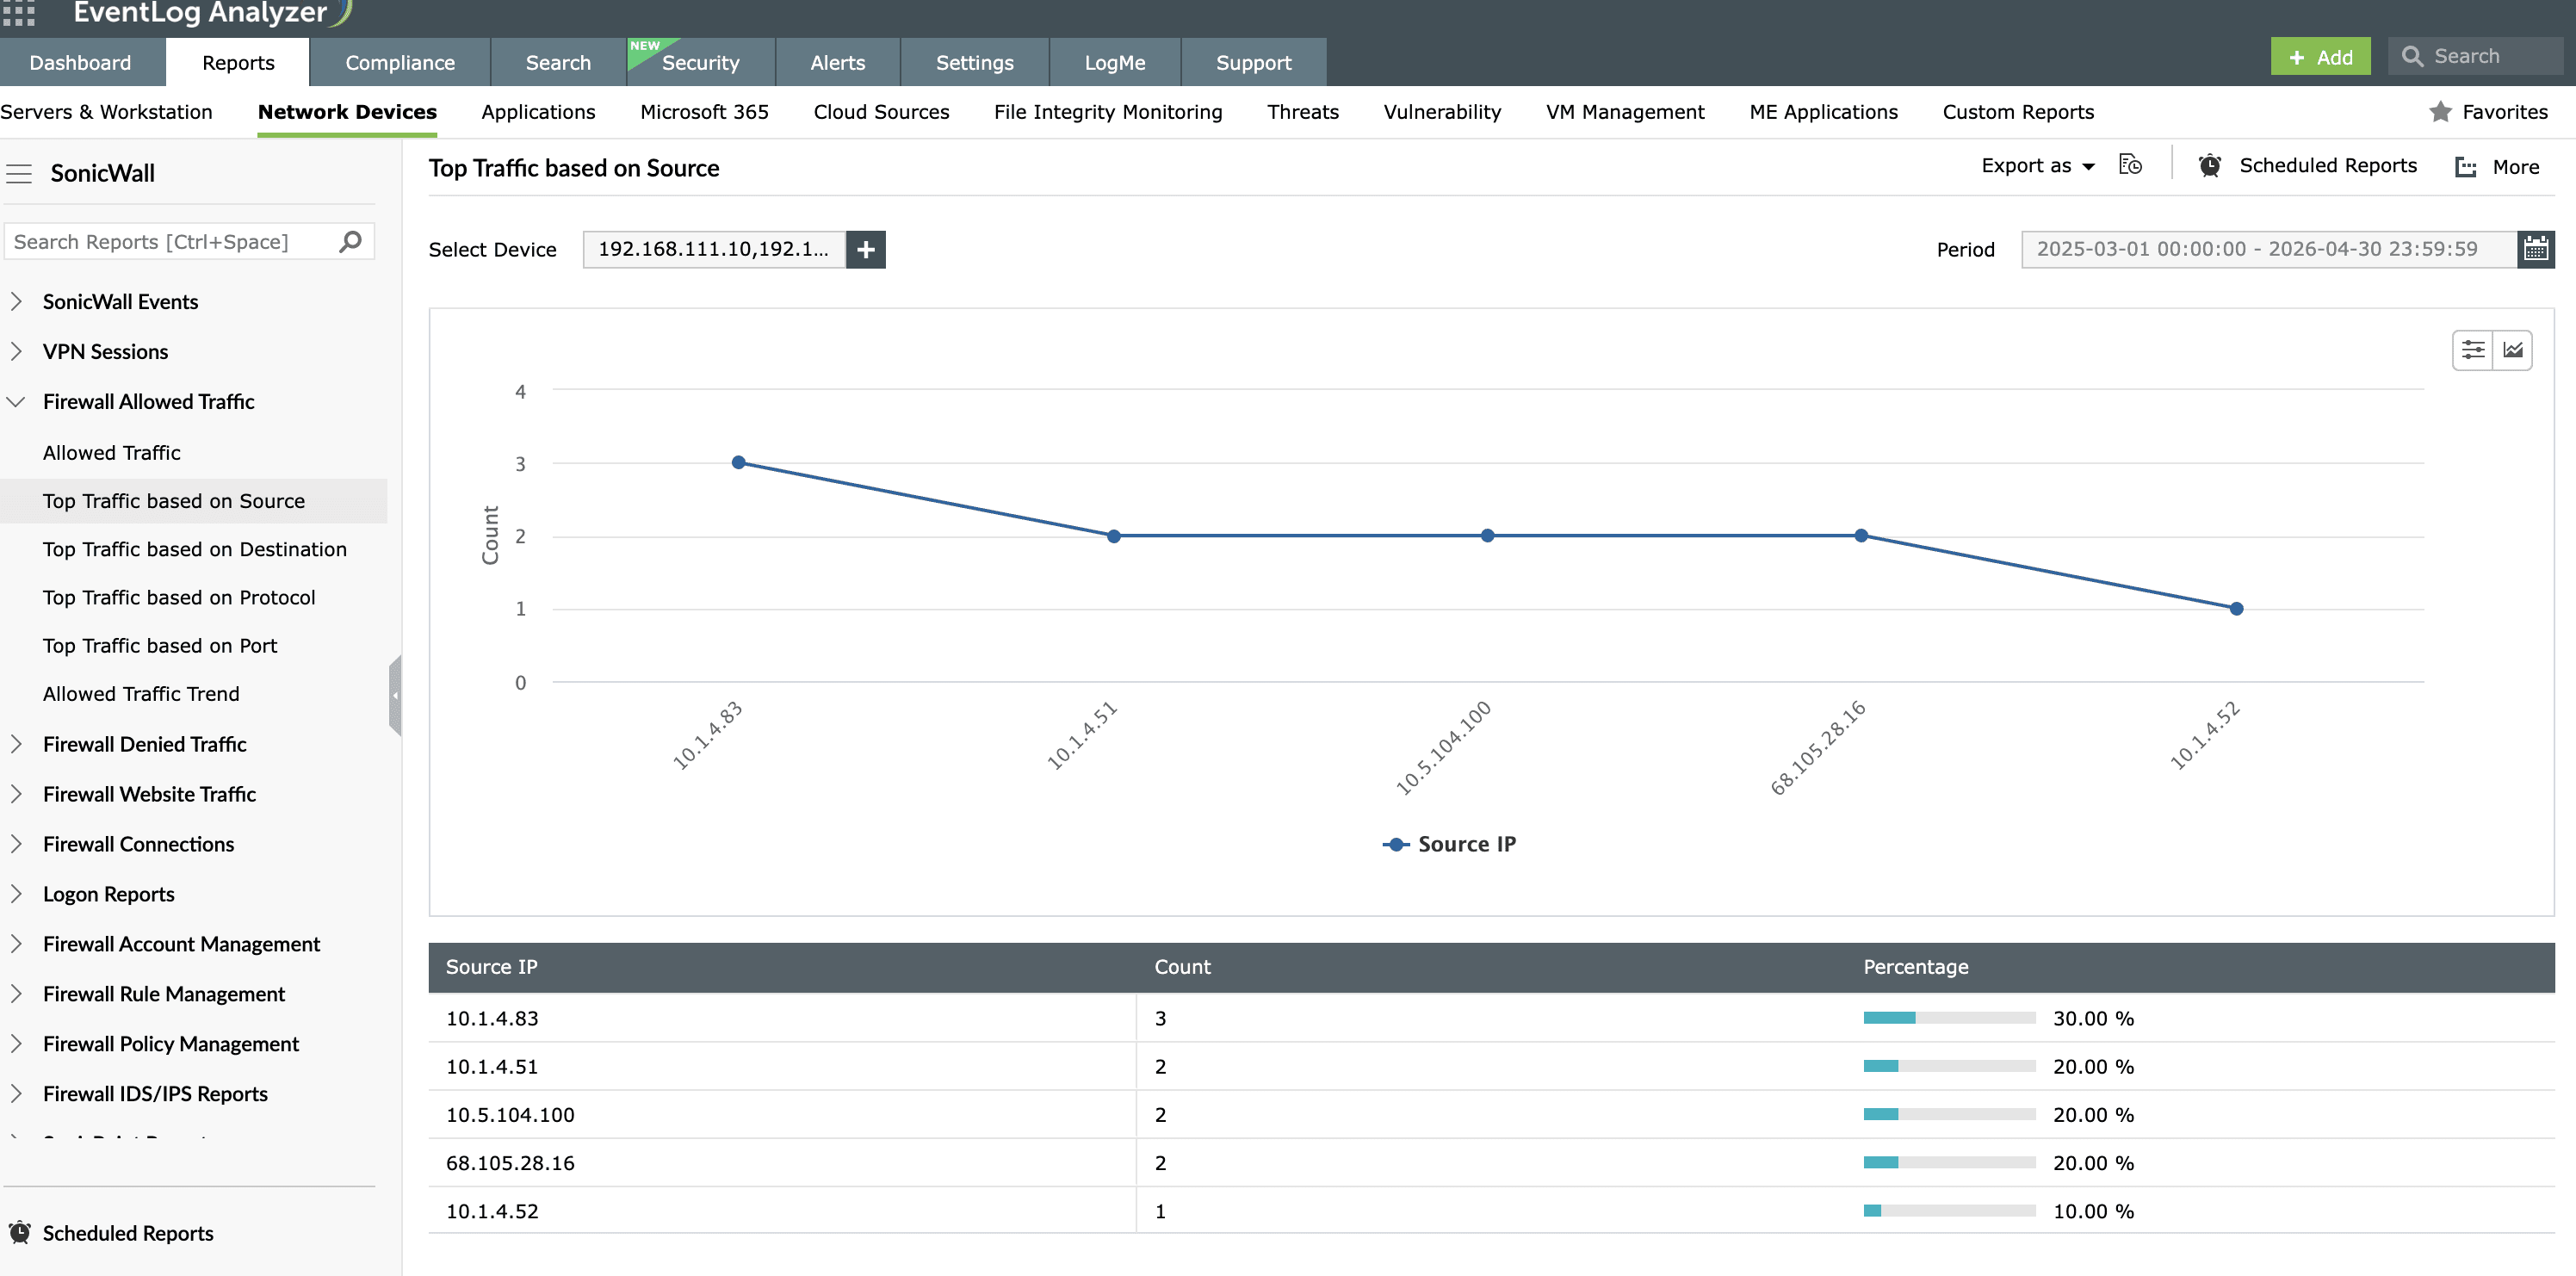Click the green Add button
The image size is (2576, 1276).
pyautogui.click(x=2320, y=57)
